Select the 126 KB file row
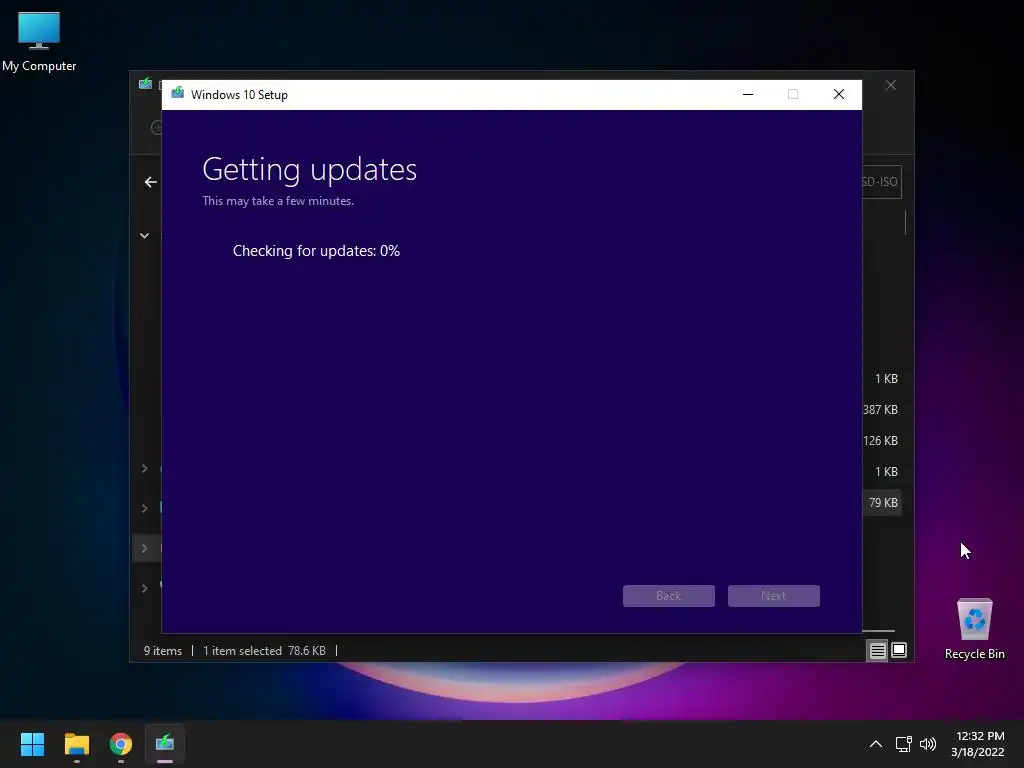The image size is (1024, 768). click(x=880, y=441)
